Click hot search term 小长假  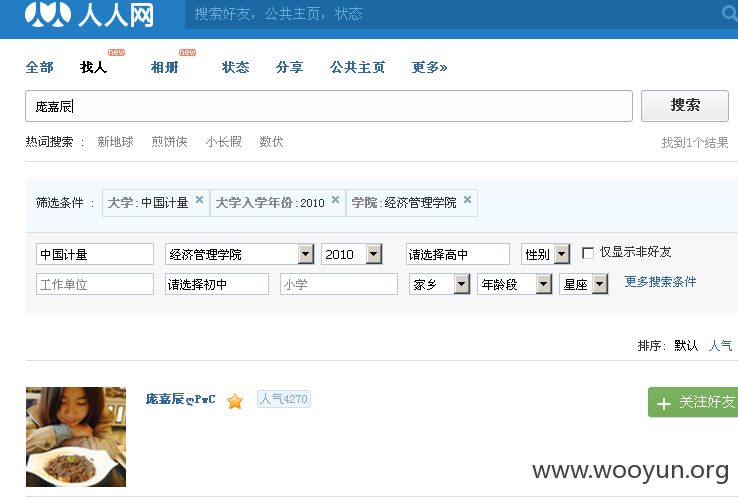click(224, 142)
